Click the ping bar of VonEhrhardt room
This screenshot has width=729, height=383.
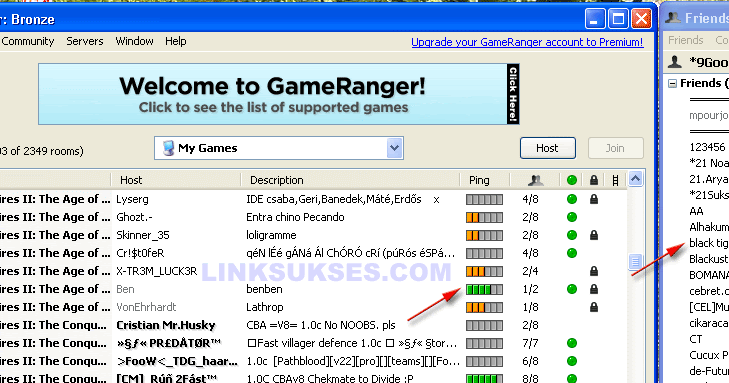[484, 308]
